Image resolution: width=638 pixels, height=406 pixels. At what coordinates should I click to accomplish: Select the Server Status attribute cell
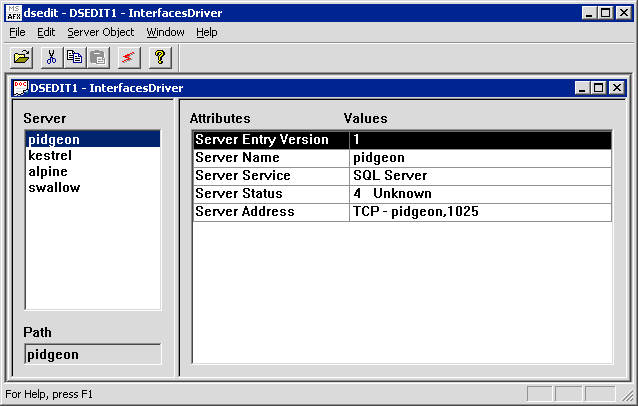(x=271, y=194)
